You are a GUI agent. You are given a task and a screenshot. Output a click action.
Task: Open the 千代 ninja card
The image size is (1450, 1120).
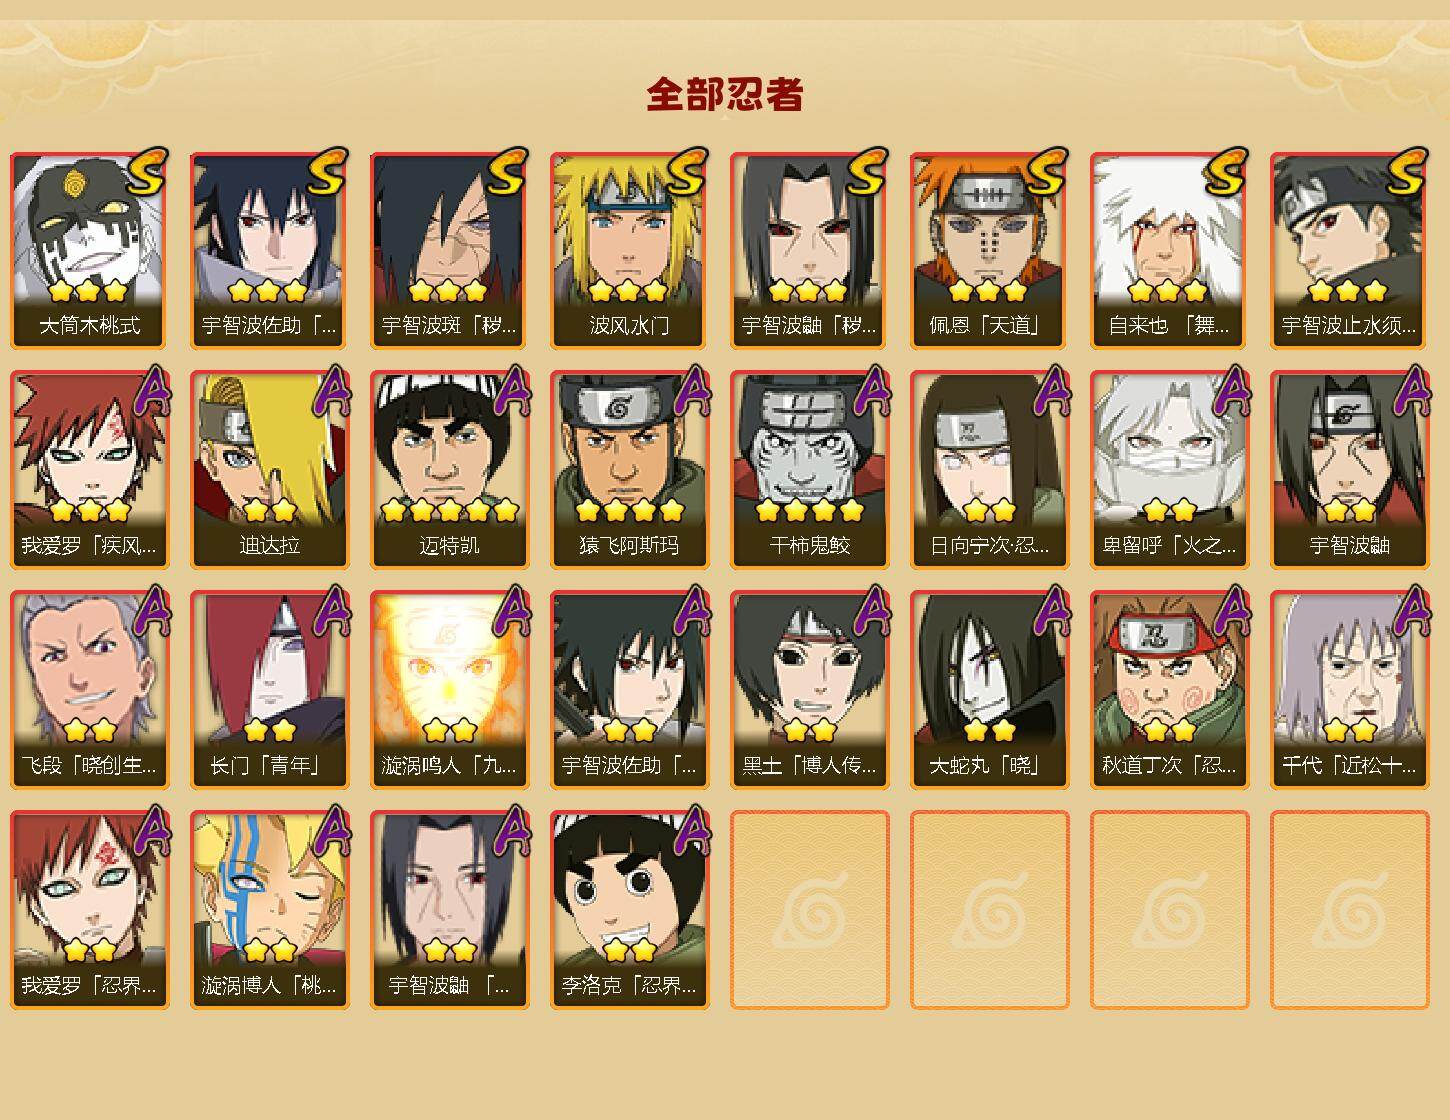[x=1350, y=690]
